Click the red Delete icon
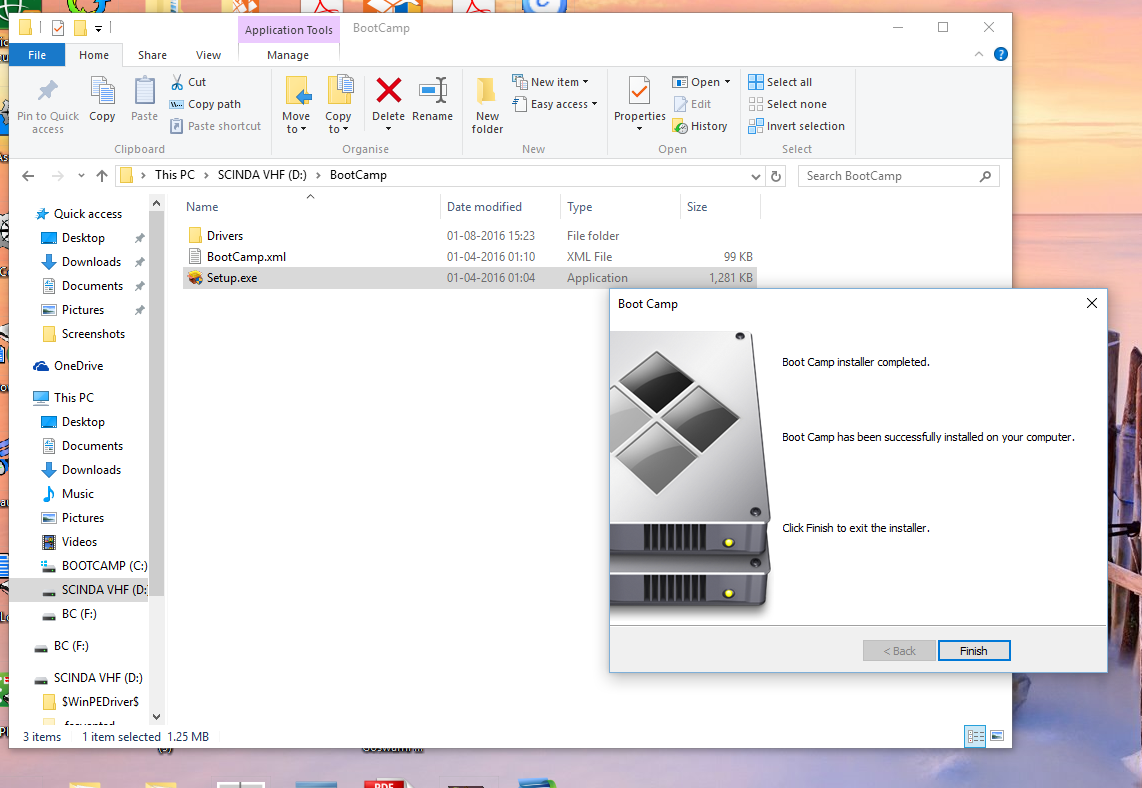Image resolution: width=1142 pixels, height=788 pixels. pyautogui.click(x=388, y=91)
